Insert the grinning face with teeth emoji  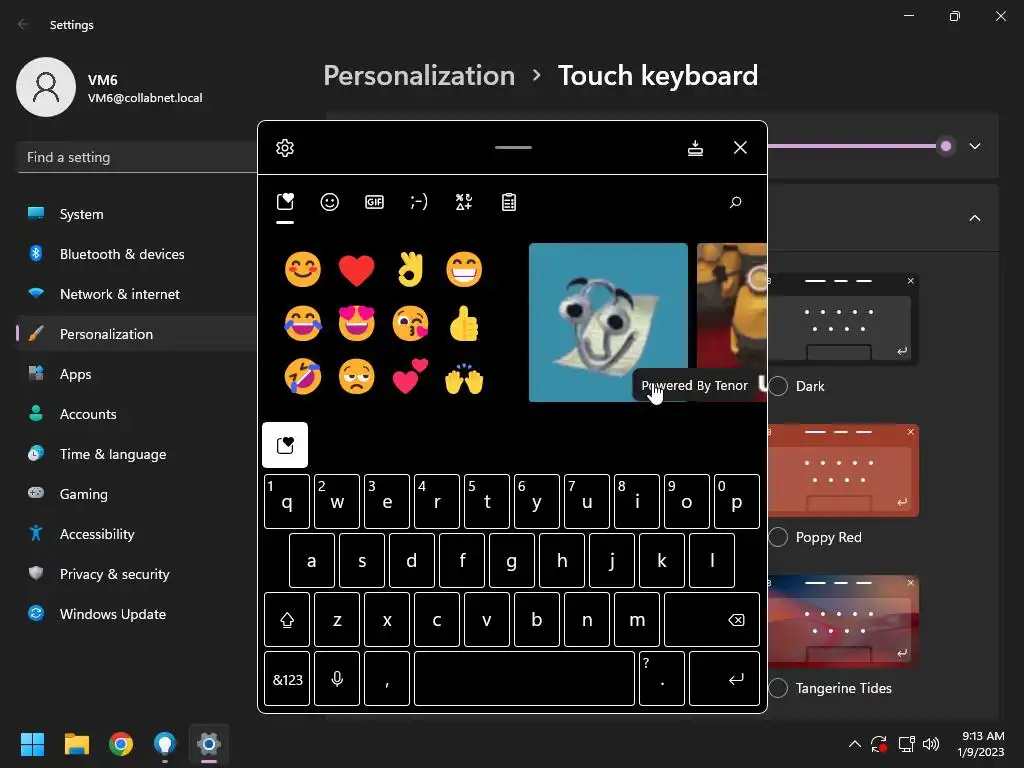pyautogui.click(x=464, y=270)
